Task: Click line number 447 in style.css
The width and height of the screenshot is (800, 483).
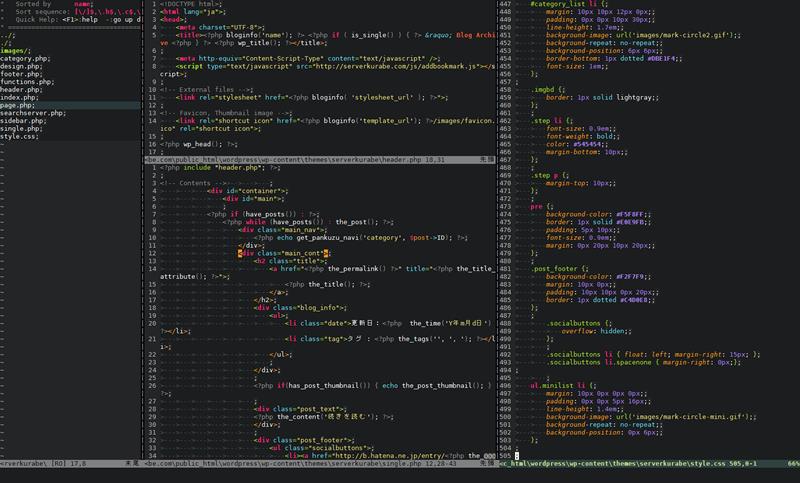Action: coord(505,4)
